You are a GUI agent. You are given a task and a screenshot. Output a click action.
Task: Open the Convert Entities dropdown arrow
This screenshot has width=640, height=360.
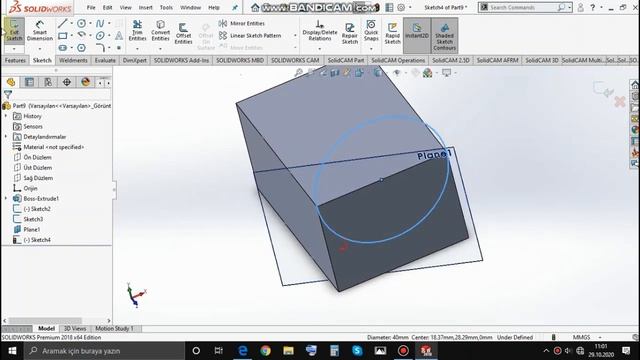click(160, 49)
